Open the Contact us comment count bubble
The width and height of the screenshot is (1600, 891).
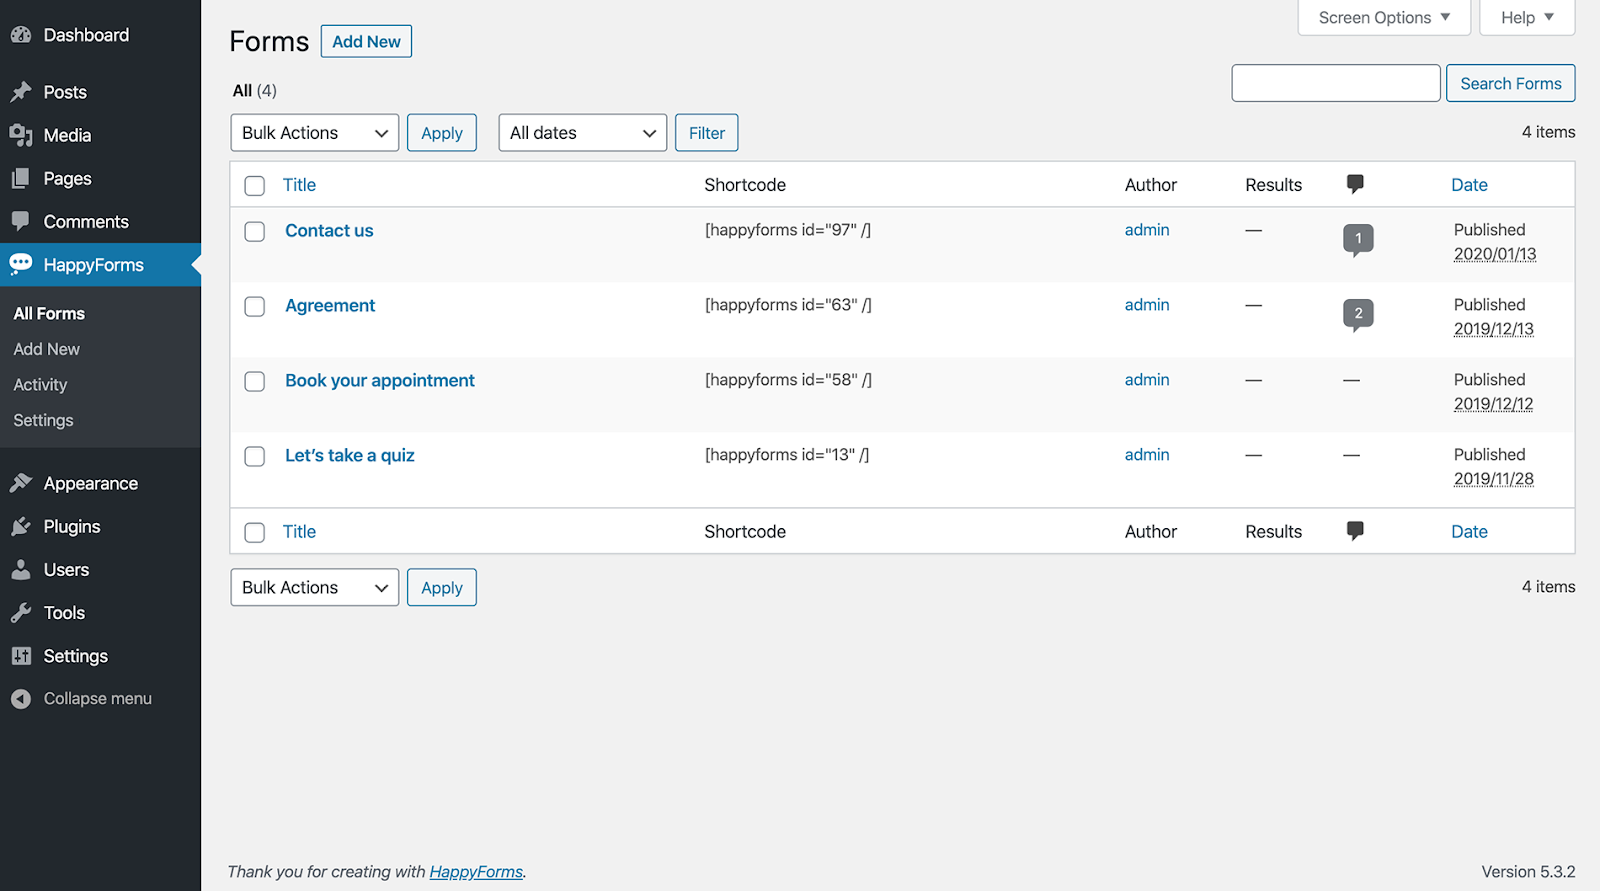[1358, 240]
